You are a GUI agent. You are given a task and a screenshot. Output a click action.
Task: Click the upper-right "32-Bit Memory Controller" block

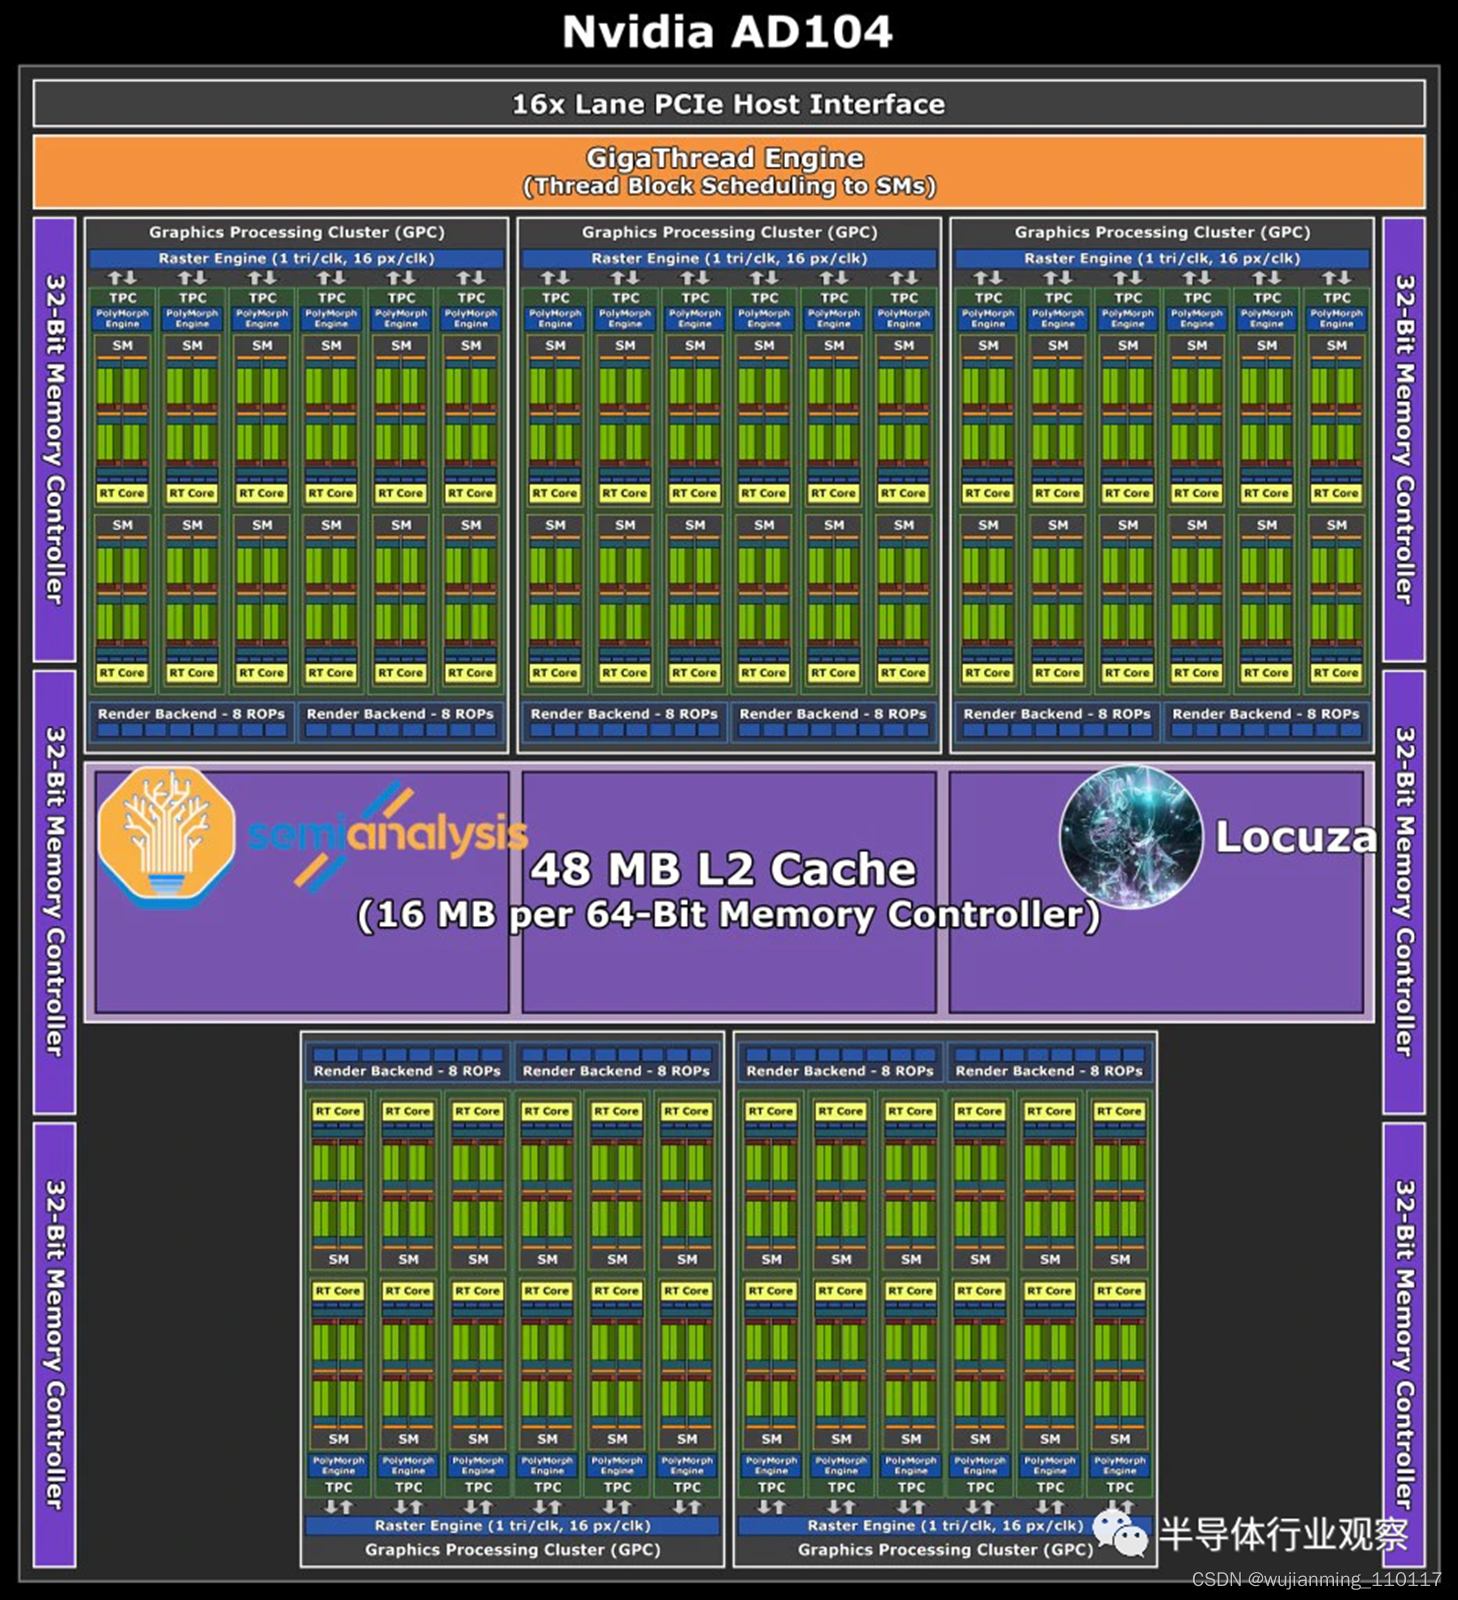1404,439
